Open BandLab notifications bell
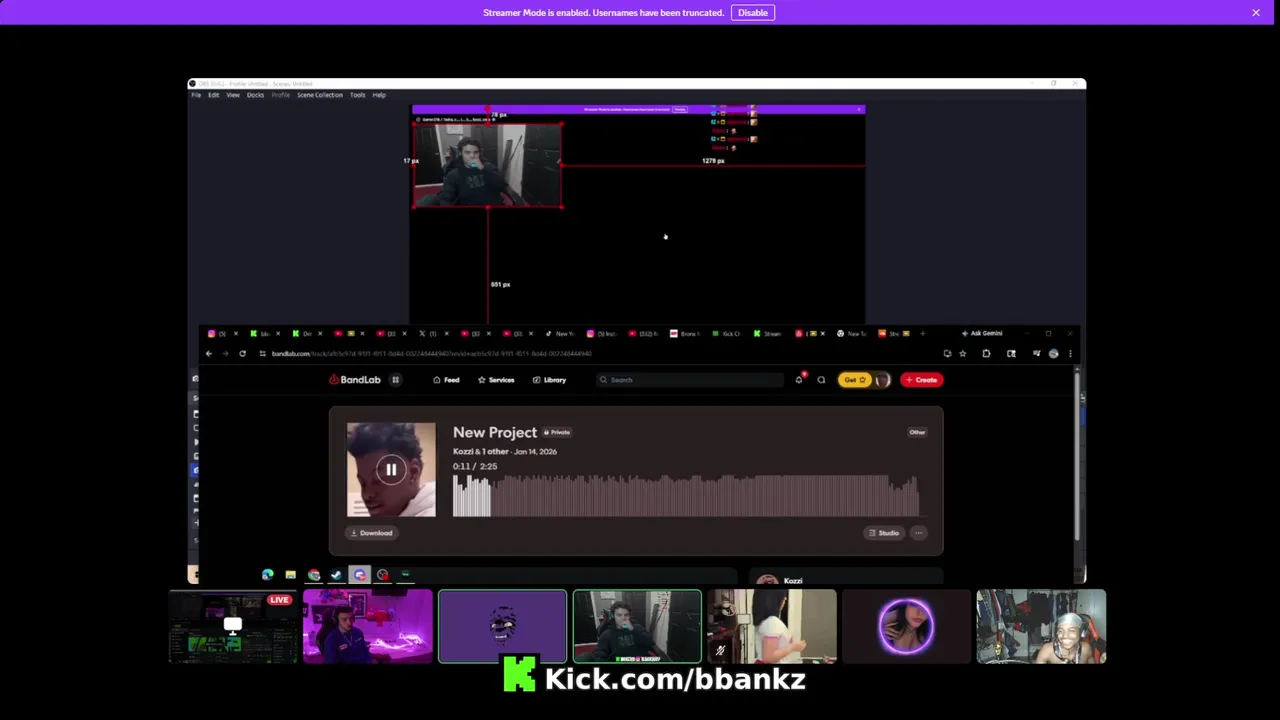The height and width of the screenshot is (720, 1280). click(799, 379)
